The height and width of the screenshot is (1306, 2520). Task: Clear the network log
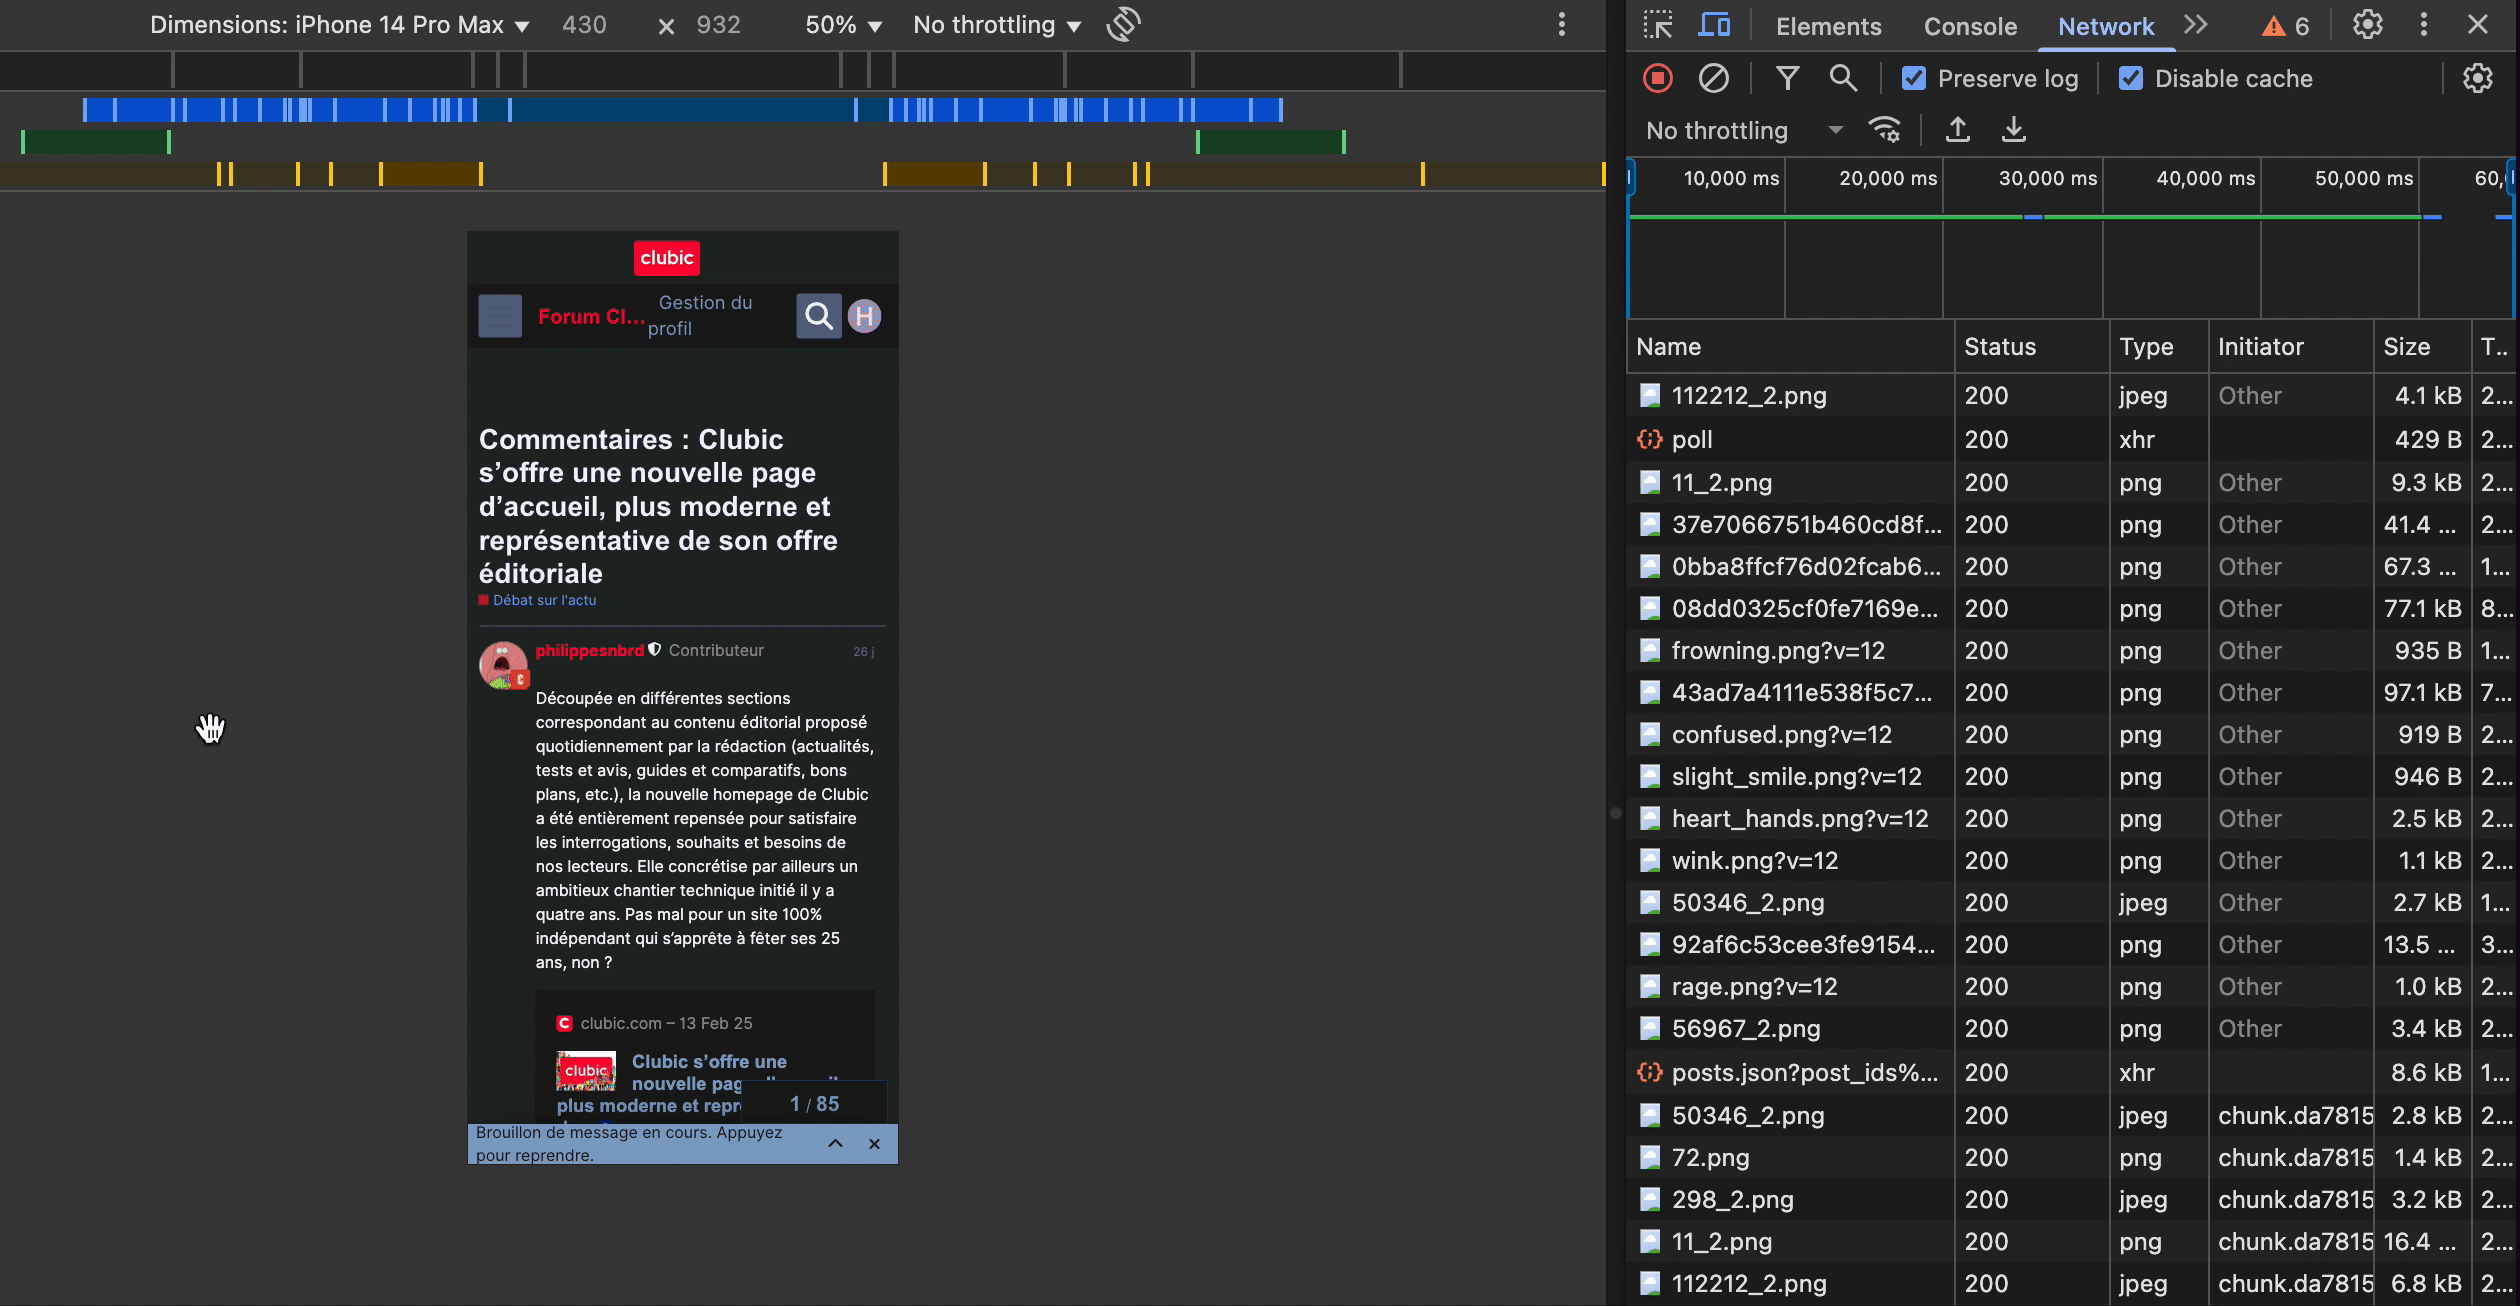(x=1713, y=78)
